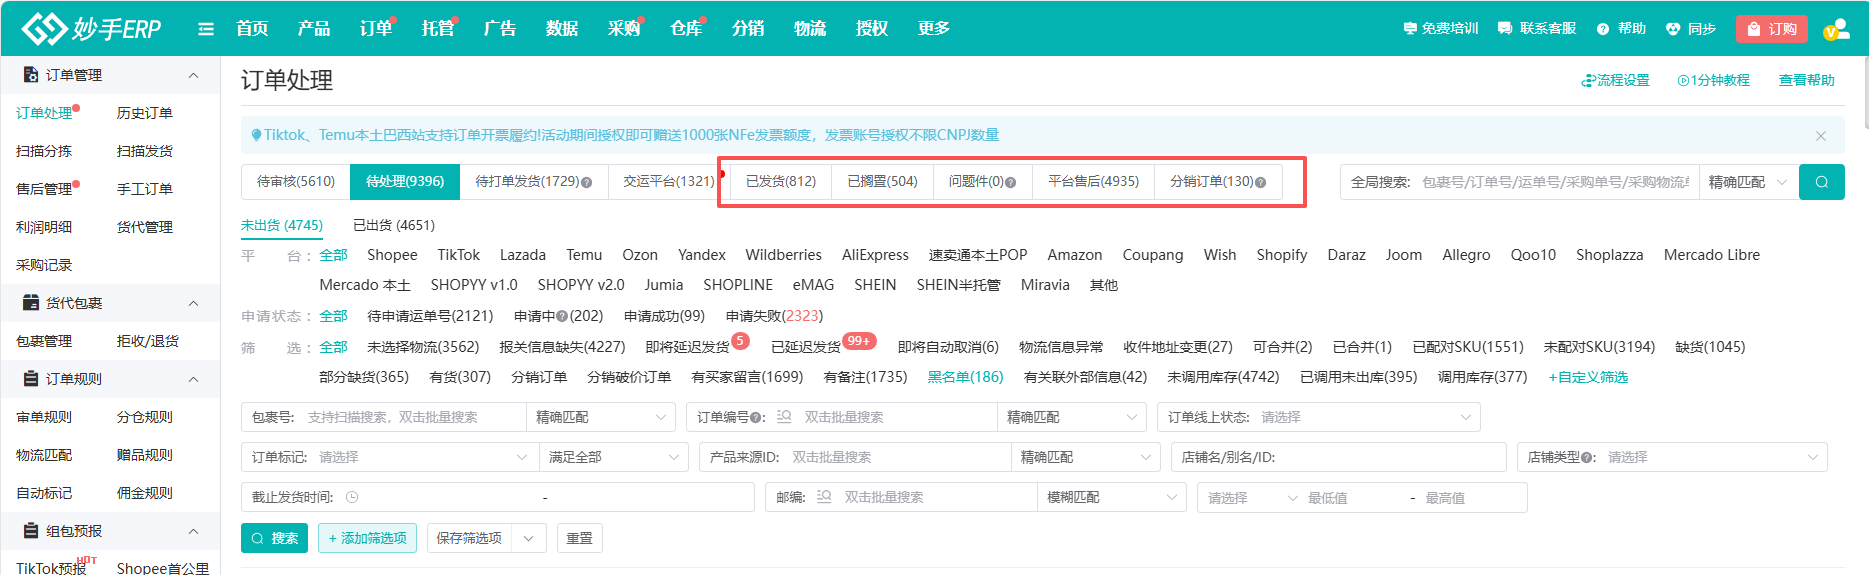
Task: Click the help icon inside 申请中(202)
Action: click(x=562, y=316)
